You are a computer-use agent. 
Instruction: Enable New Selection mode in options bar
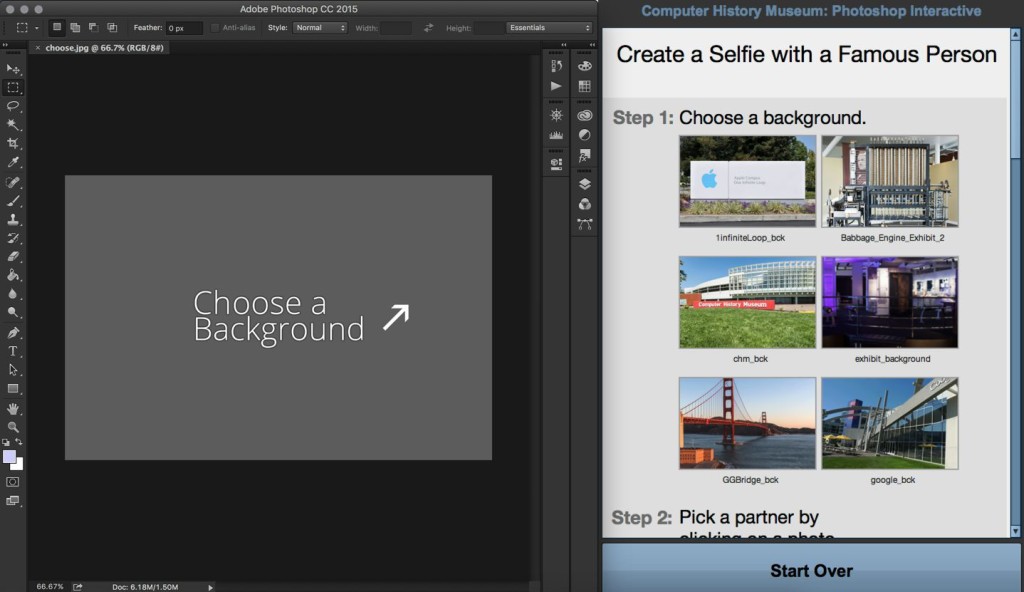pyautogui.click(x=57, y=27)
